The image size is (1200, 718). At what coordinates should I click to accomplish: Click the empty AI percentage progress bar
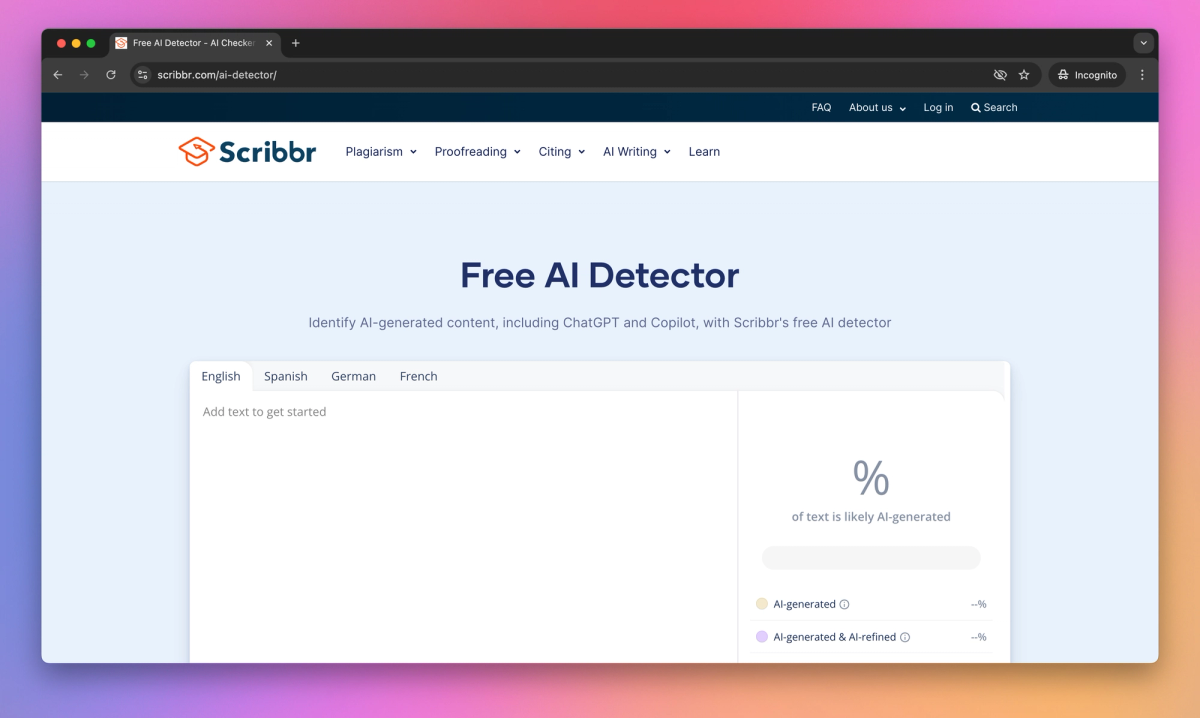pyautogui.click(x=871, y=558)
